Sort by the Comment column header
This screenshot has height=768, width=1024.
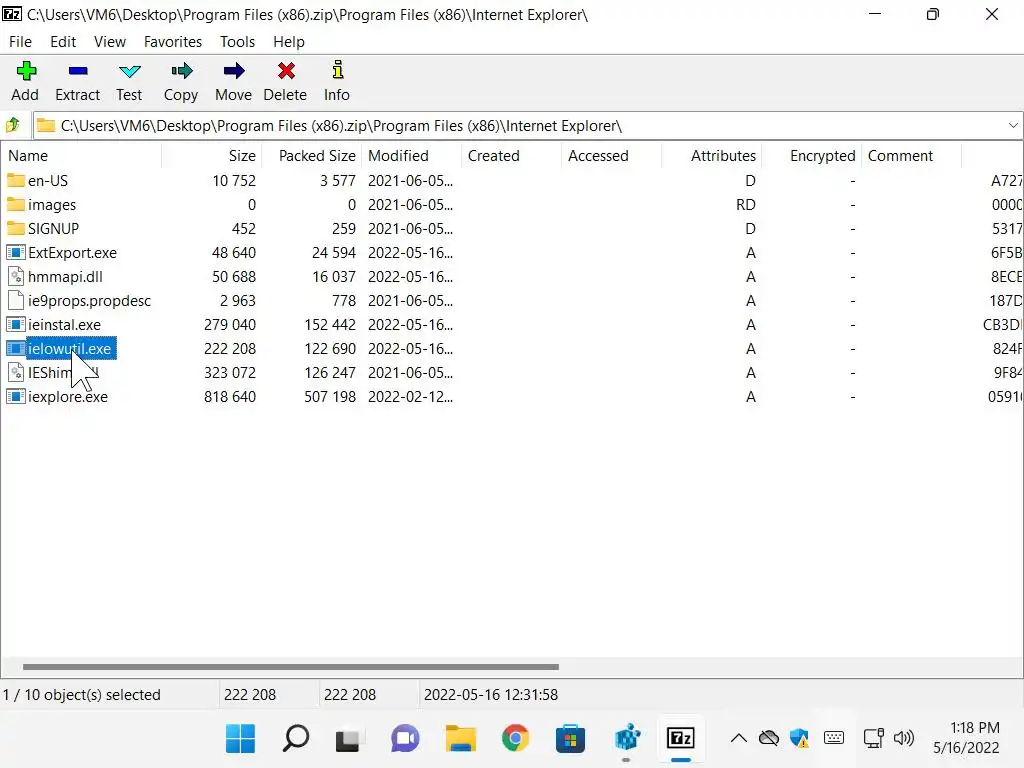coord(912,155)
